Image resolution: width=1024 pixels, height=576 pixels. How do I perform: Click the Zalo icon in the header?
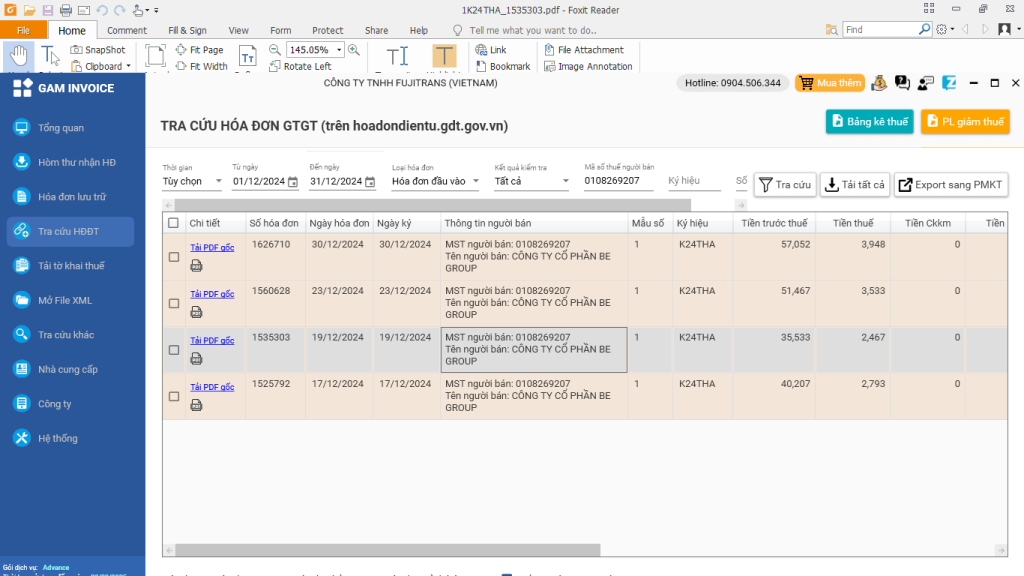point(949,83)
